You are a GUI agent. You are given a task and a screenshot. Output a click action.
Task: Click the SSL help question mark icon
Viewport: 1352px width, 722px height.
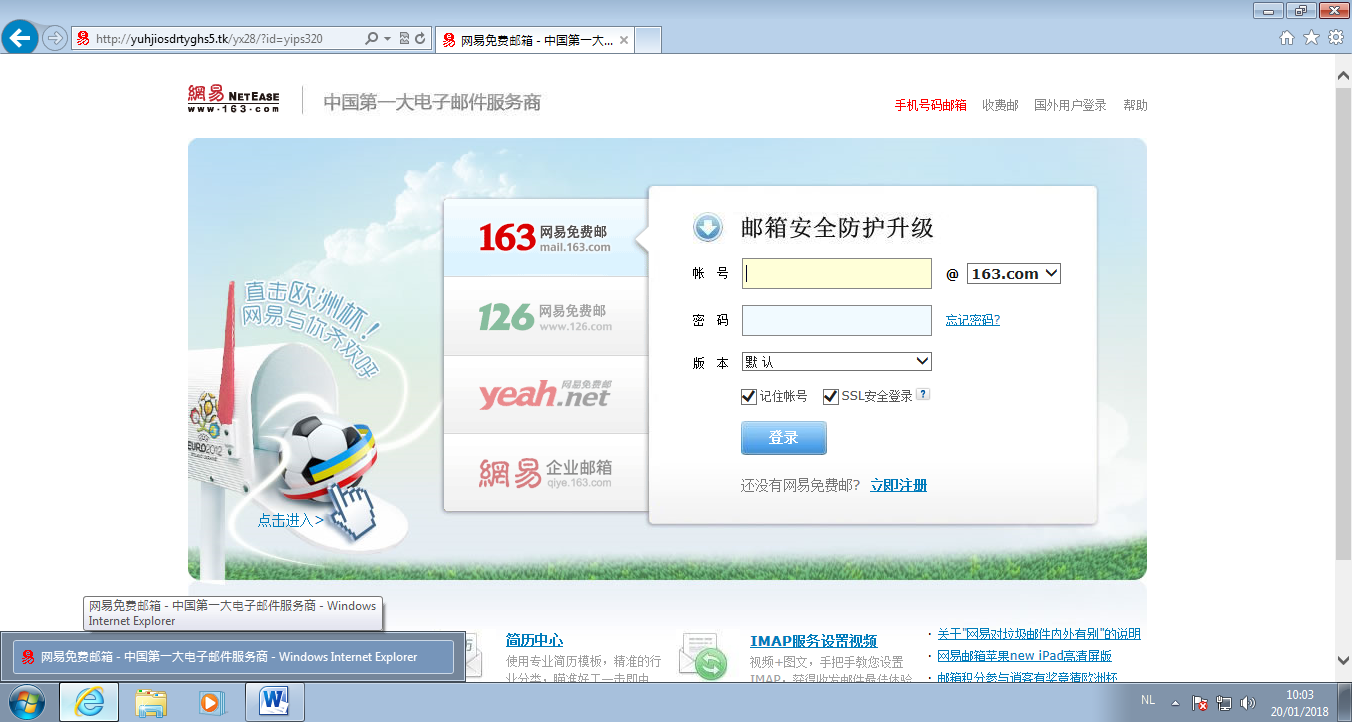[x=923, y=394]
